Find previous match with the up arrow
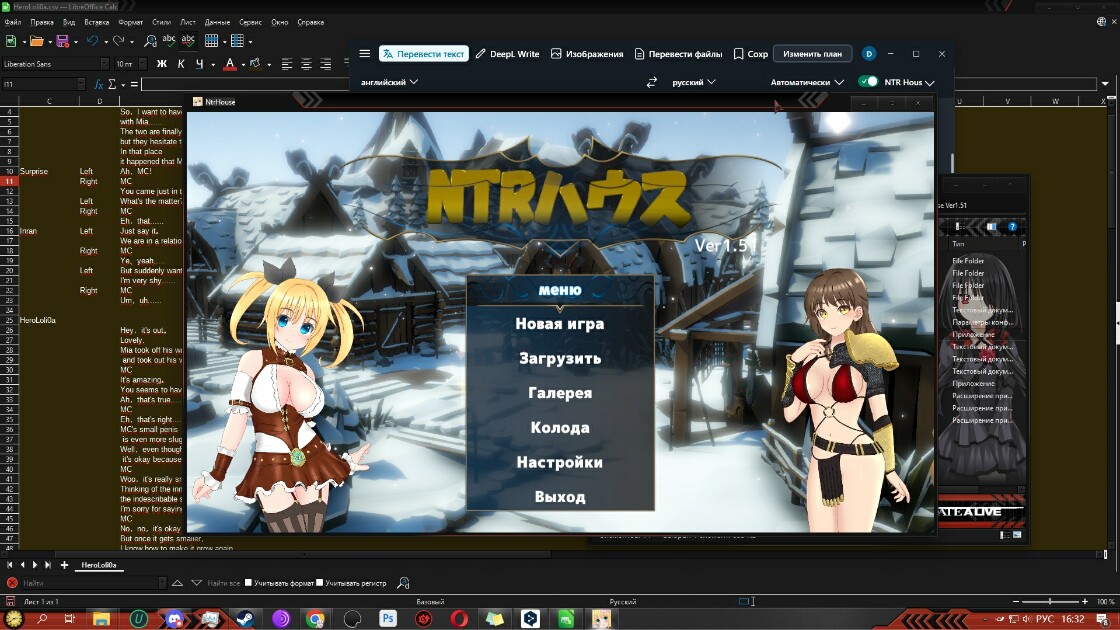The image size is (1120, 630). click(177, 583)
